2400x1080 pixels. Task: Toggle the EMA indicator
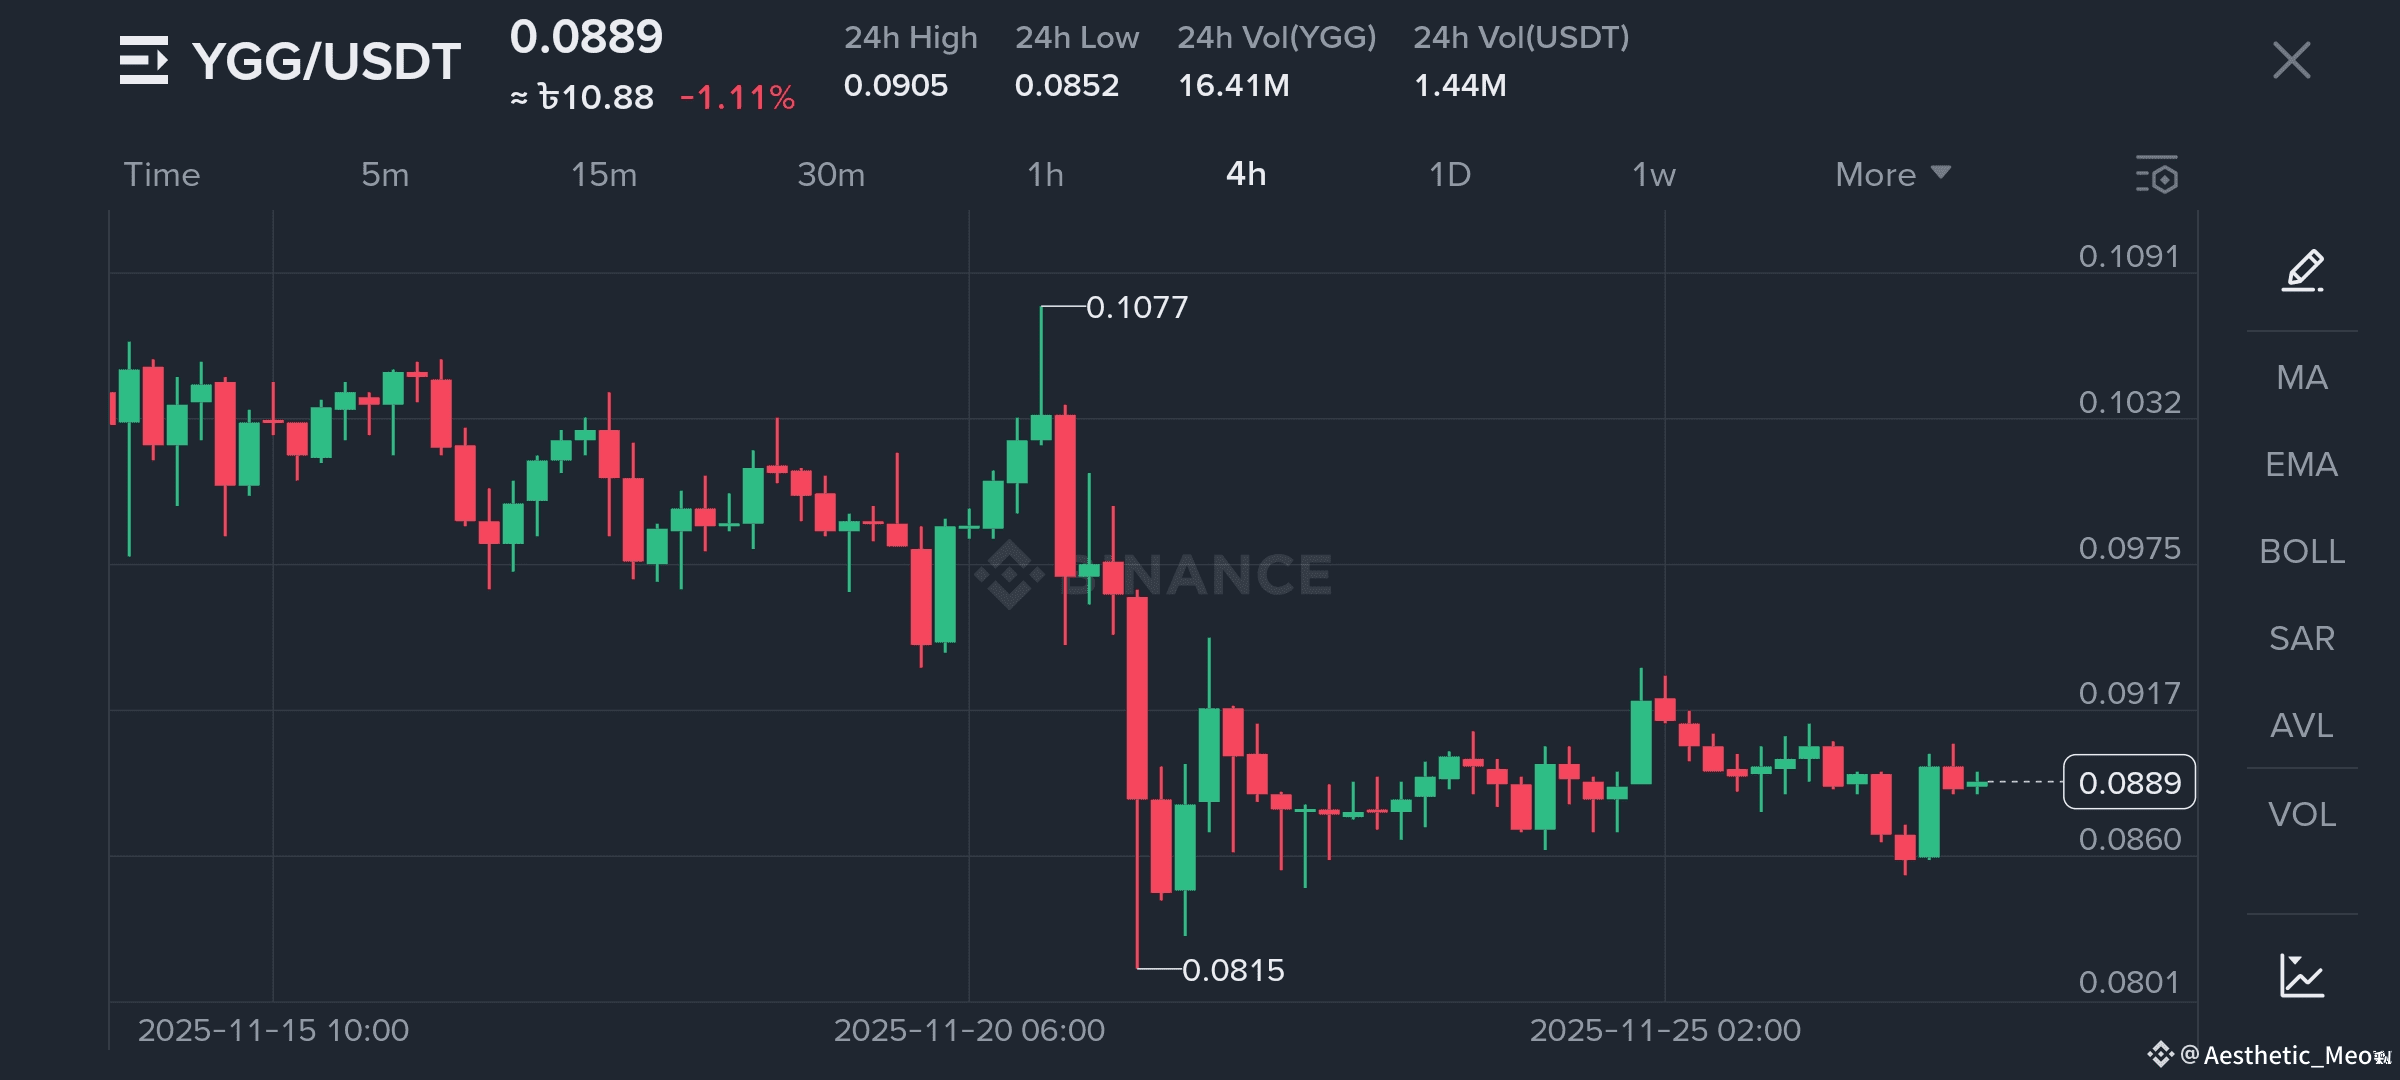[2302, 464]
